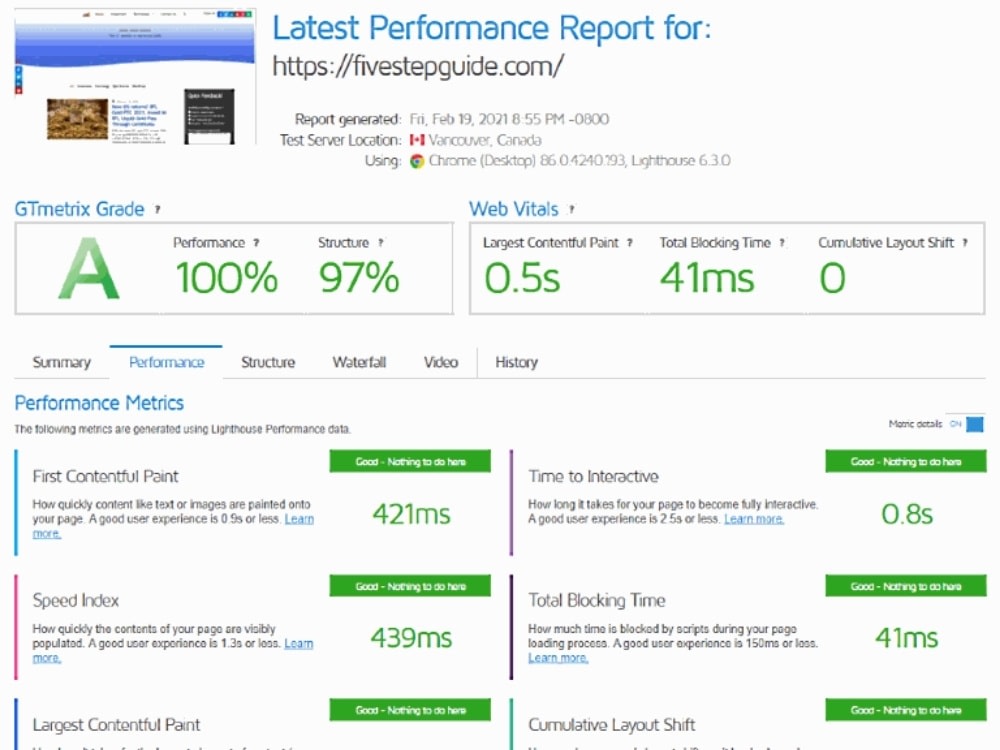This screenshot has height=750, width=1000.
Task: Open the Structure score help icon
Action: [381, 243]
